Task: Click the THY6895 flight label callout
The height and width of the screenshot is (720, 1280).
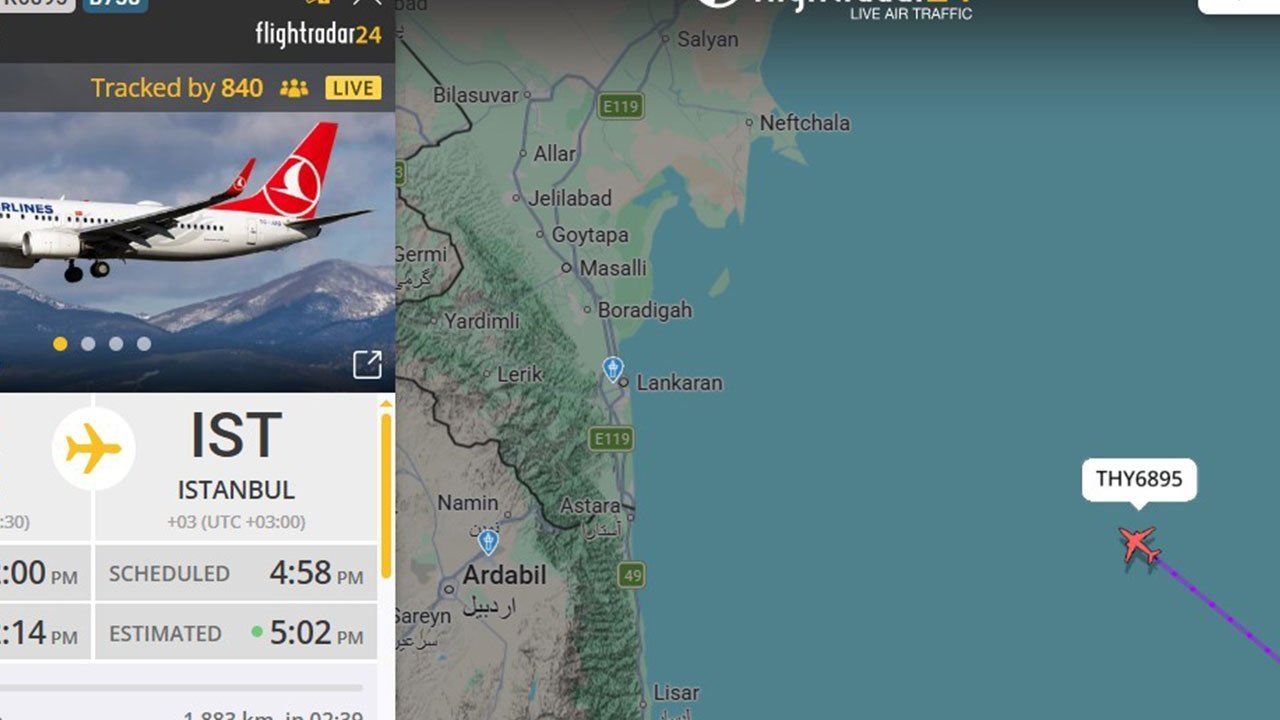Action: 1139,479
